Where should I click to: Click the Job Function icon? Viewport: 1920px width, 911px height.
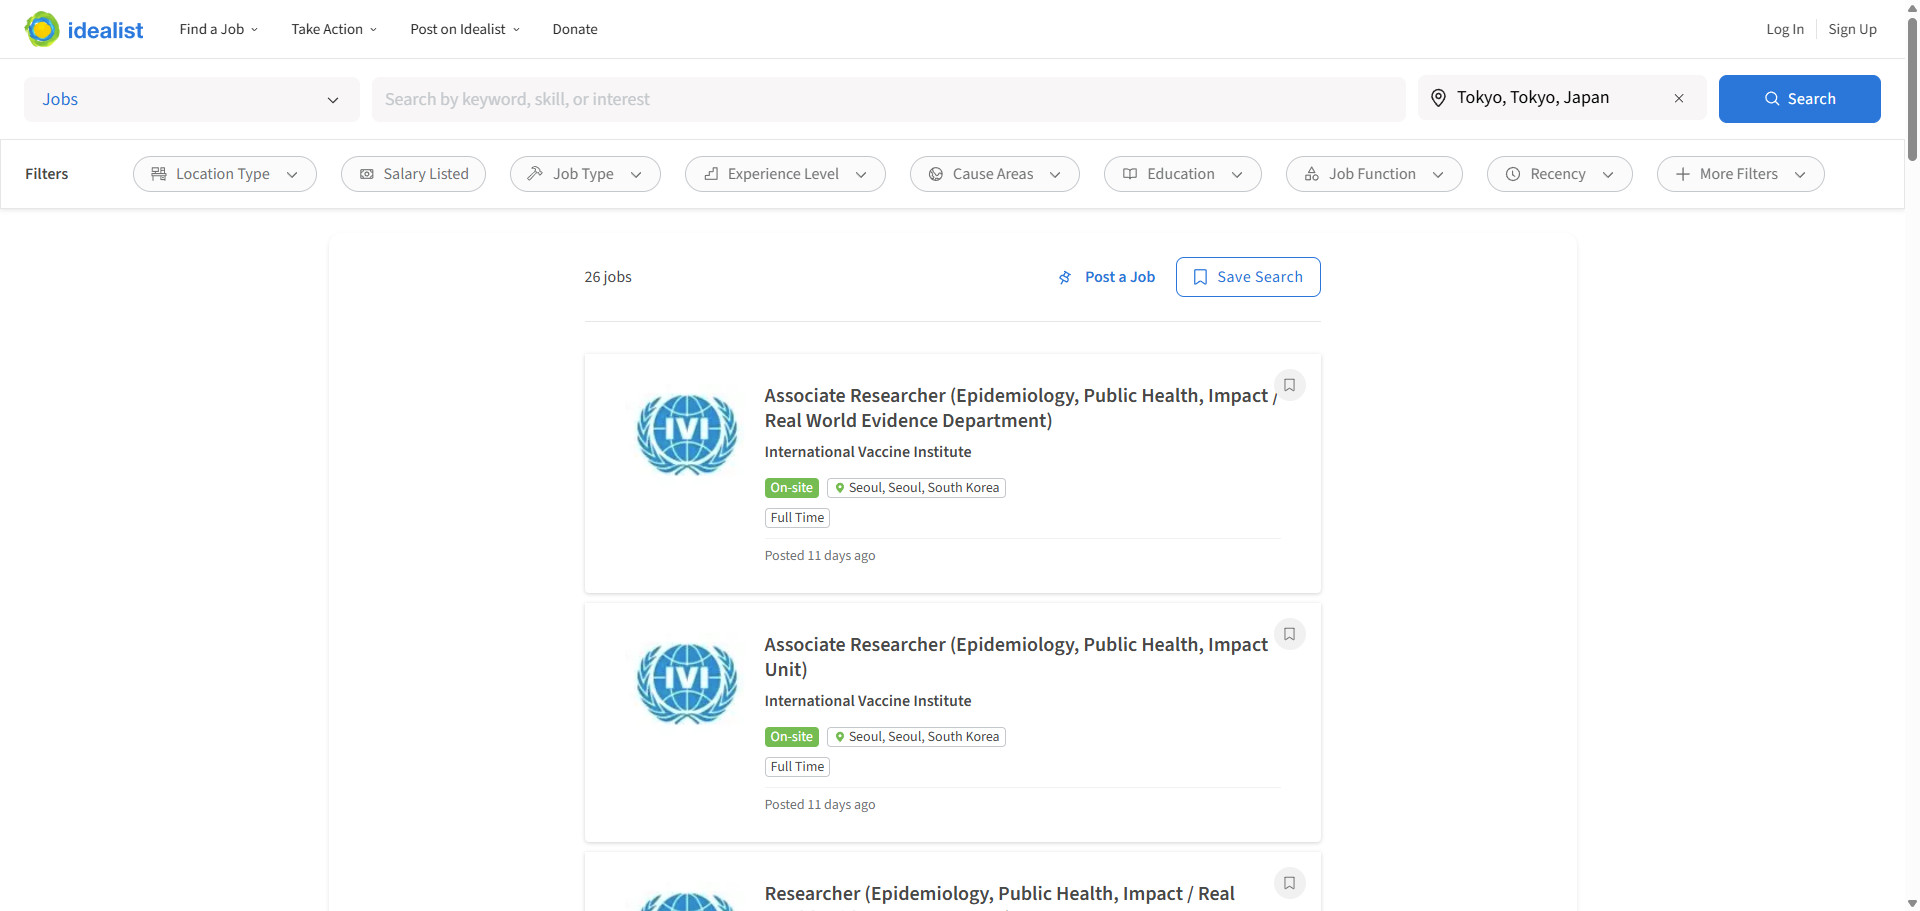(1312, 174)
